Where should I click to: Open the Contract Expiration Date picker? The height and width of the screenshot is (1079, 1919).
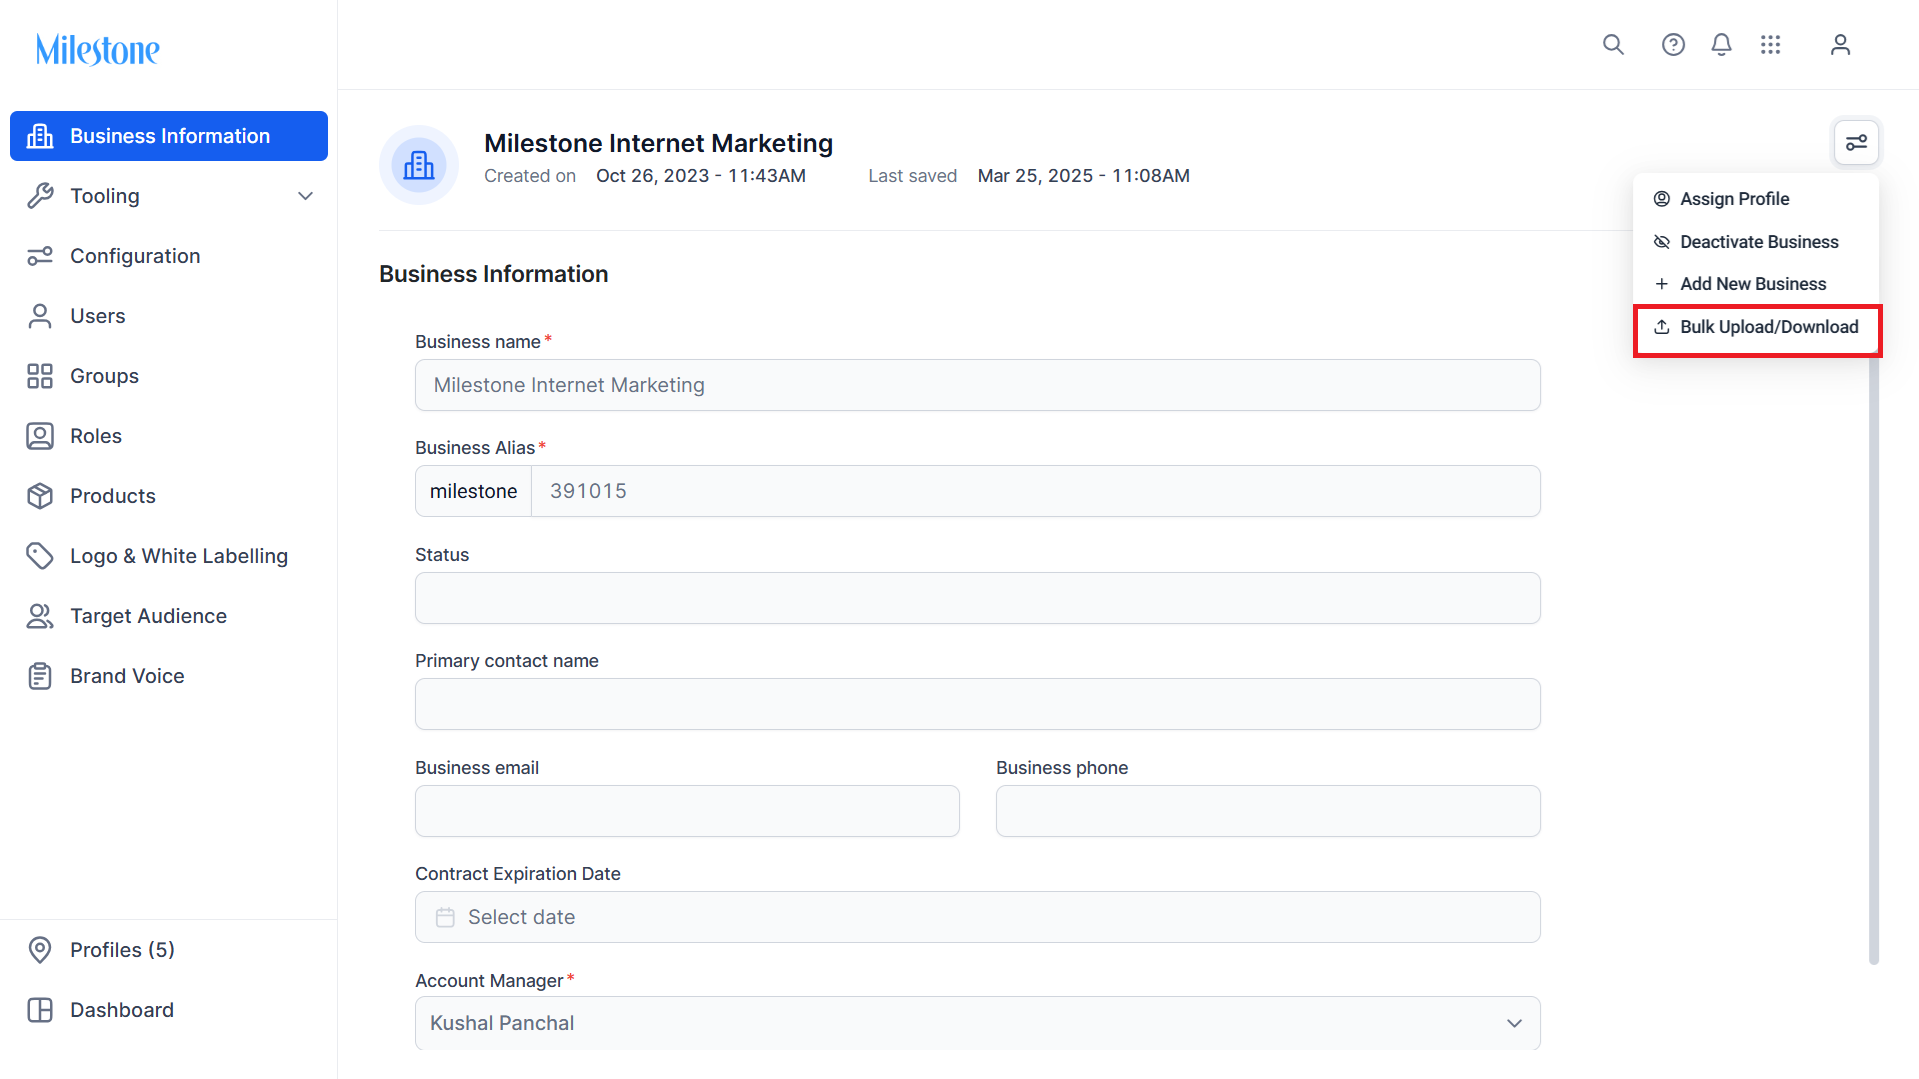click(977, 917)
